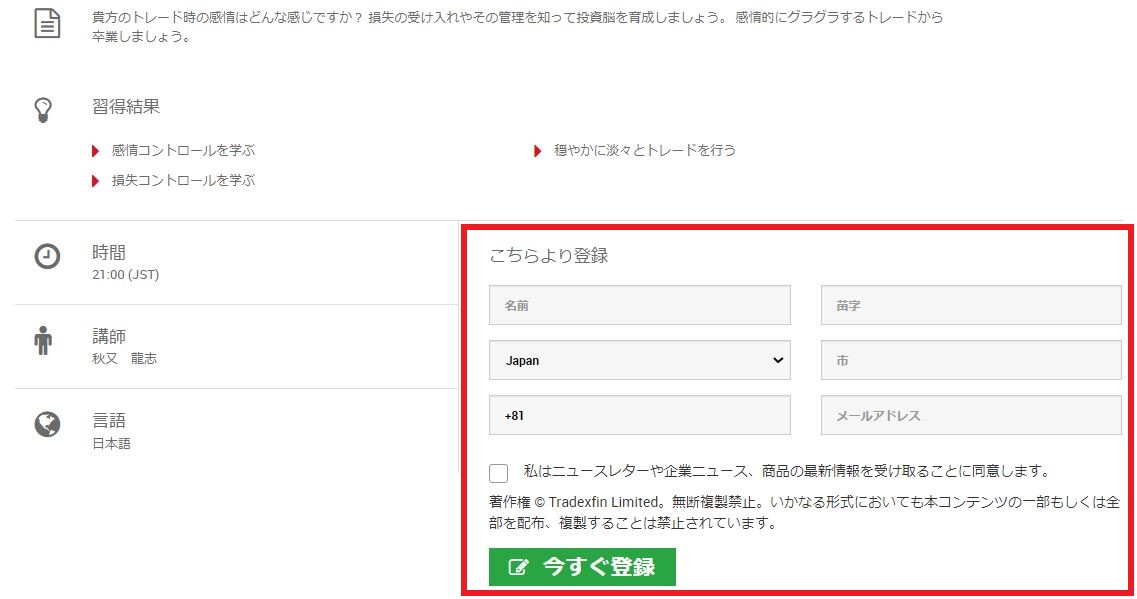Click the edit icon on the 今すぐ登録 button
This screenshot has width=1137, height=599.
[x=518, y=568]
